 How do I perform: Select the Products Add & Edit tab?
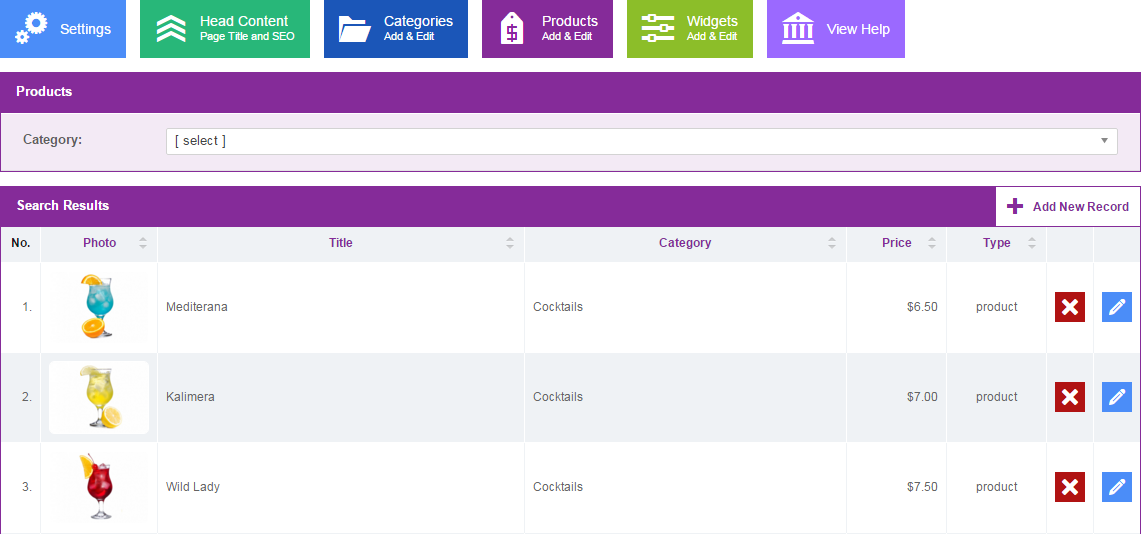[547, 29]
